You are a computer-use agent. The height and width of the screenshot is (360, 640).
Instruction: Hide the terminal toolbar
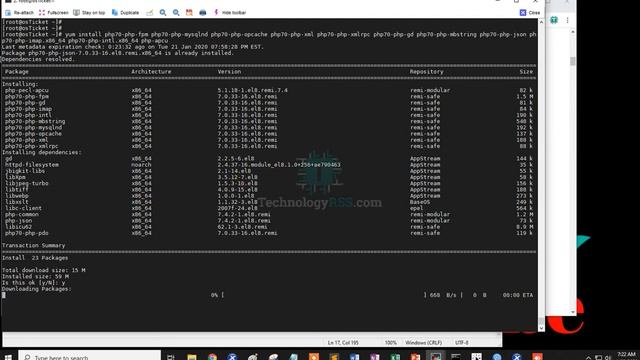pos(230,13)
